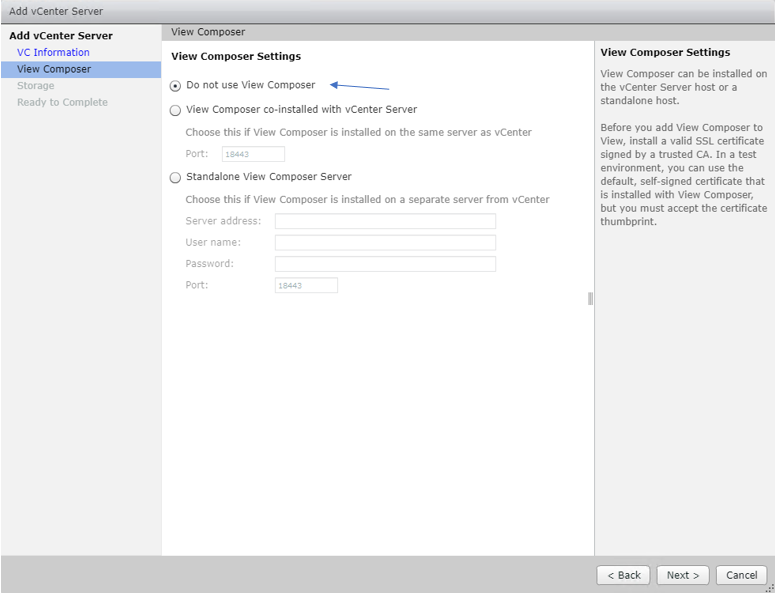Go to the VC Information step link
Viewport: 776px width, 593px height.
click(x=53, y=52)
